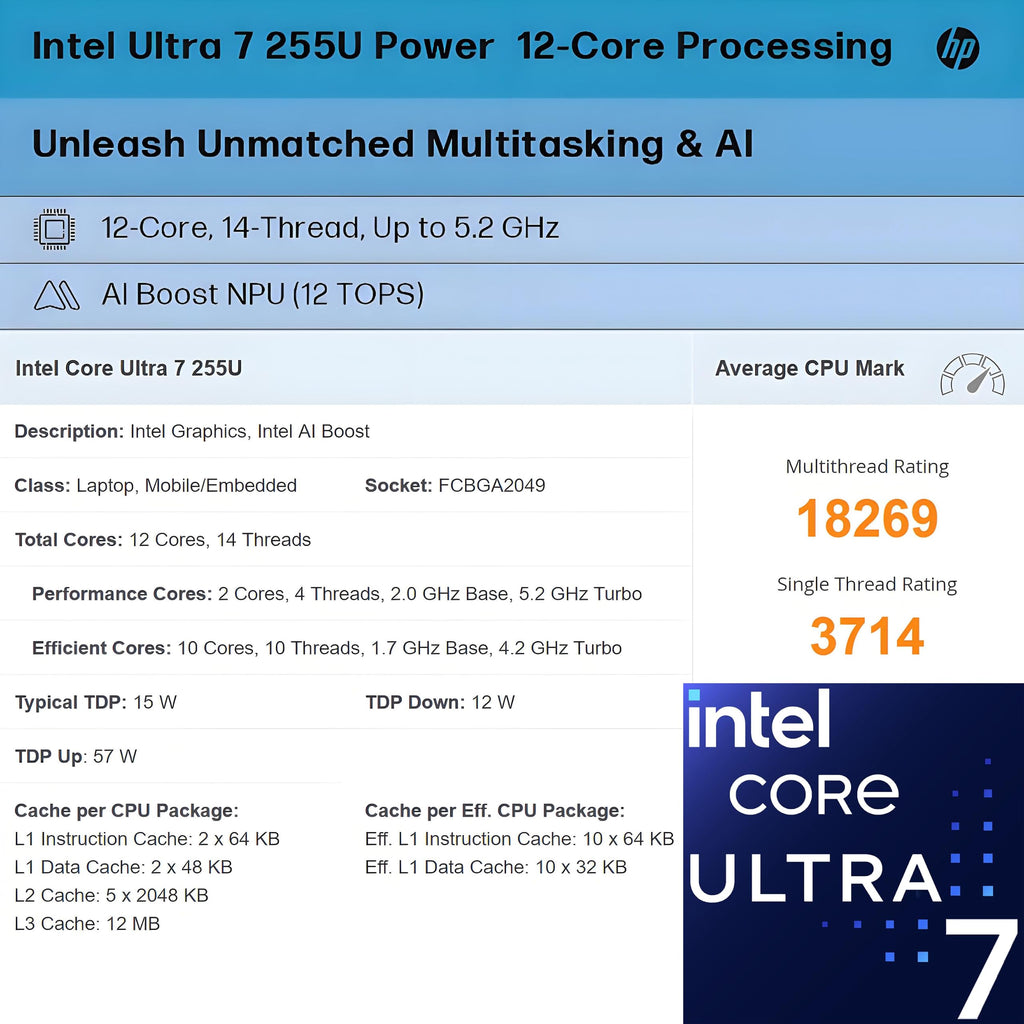Click the Socket FCBGA2049 value

(x=455, y=485)
